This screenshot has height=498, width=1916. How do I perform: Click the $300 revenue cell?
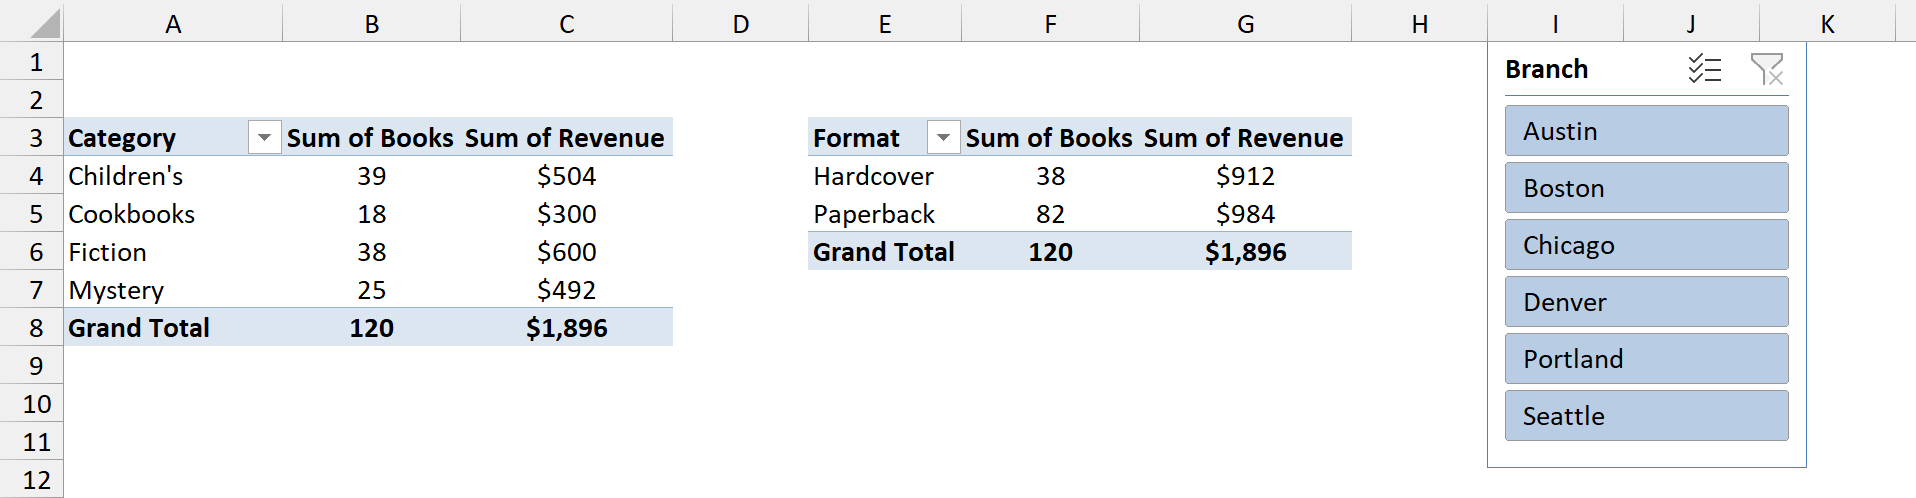(567, 214)
